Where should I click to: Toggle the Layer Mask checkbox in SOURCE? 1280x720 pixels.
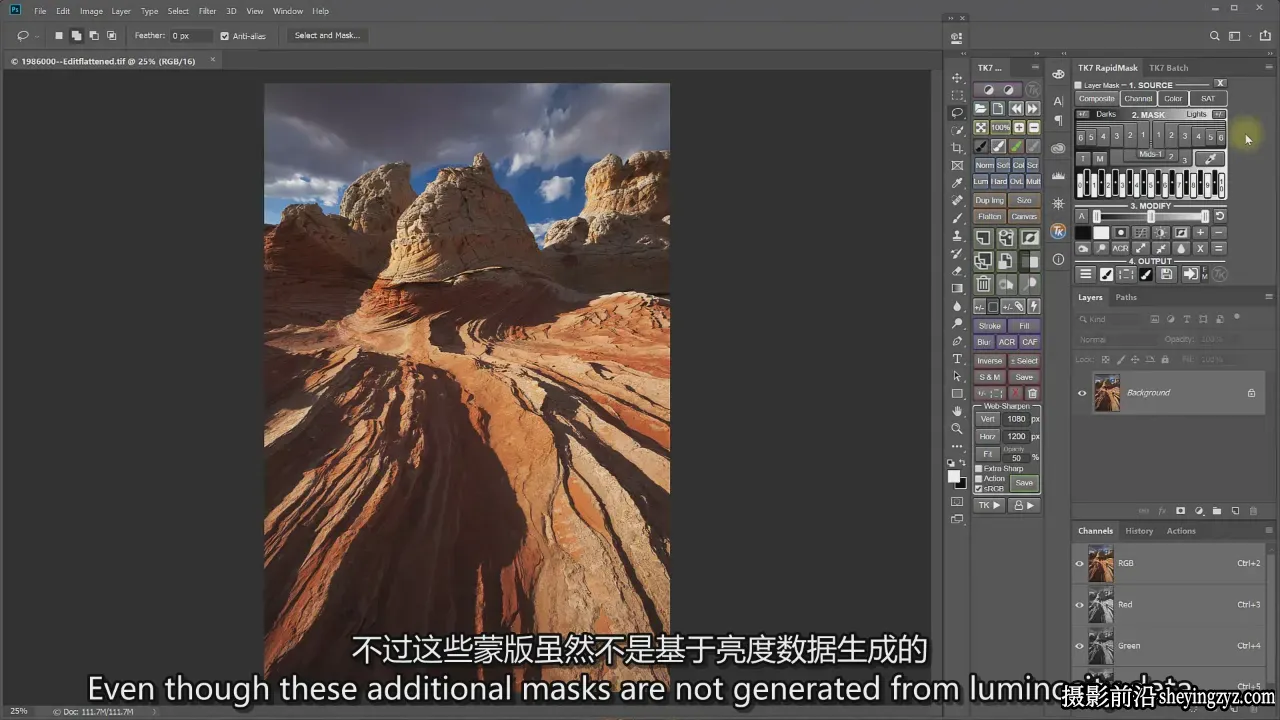[x=1079, y=85]
